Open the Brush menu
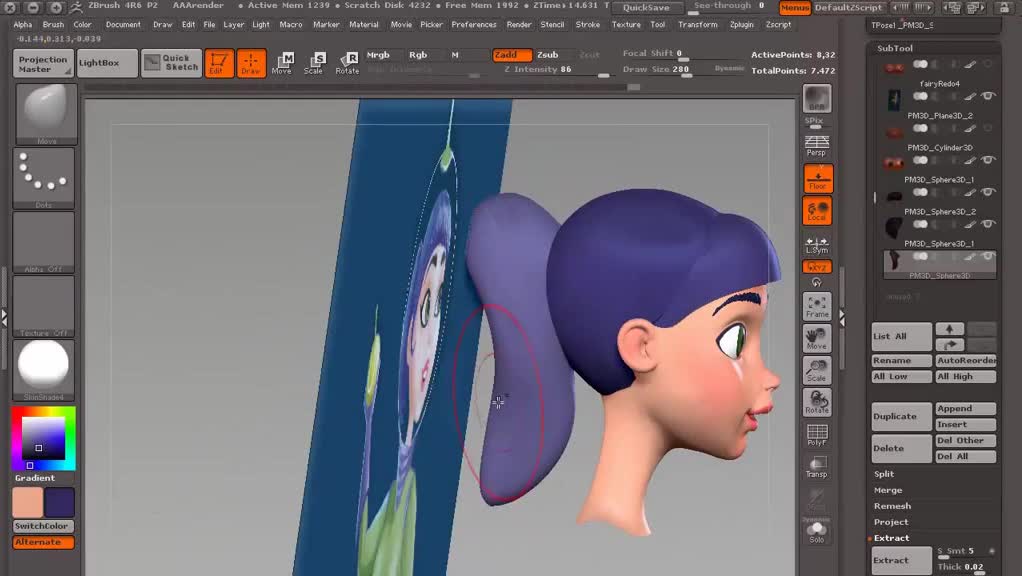The width and height of the screenshot is (1022, 576). tap(53, 25)
